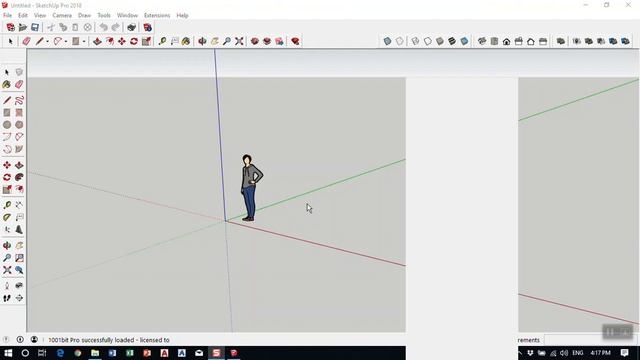Viewport: 640px width, 360px height.
Task: Select the Zoom magnifier in horizontal toolbar
Action: point(227,41)
